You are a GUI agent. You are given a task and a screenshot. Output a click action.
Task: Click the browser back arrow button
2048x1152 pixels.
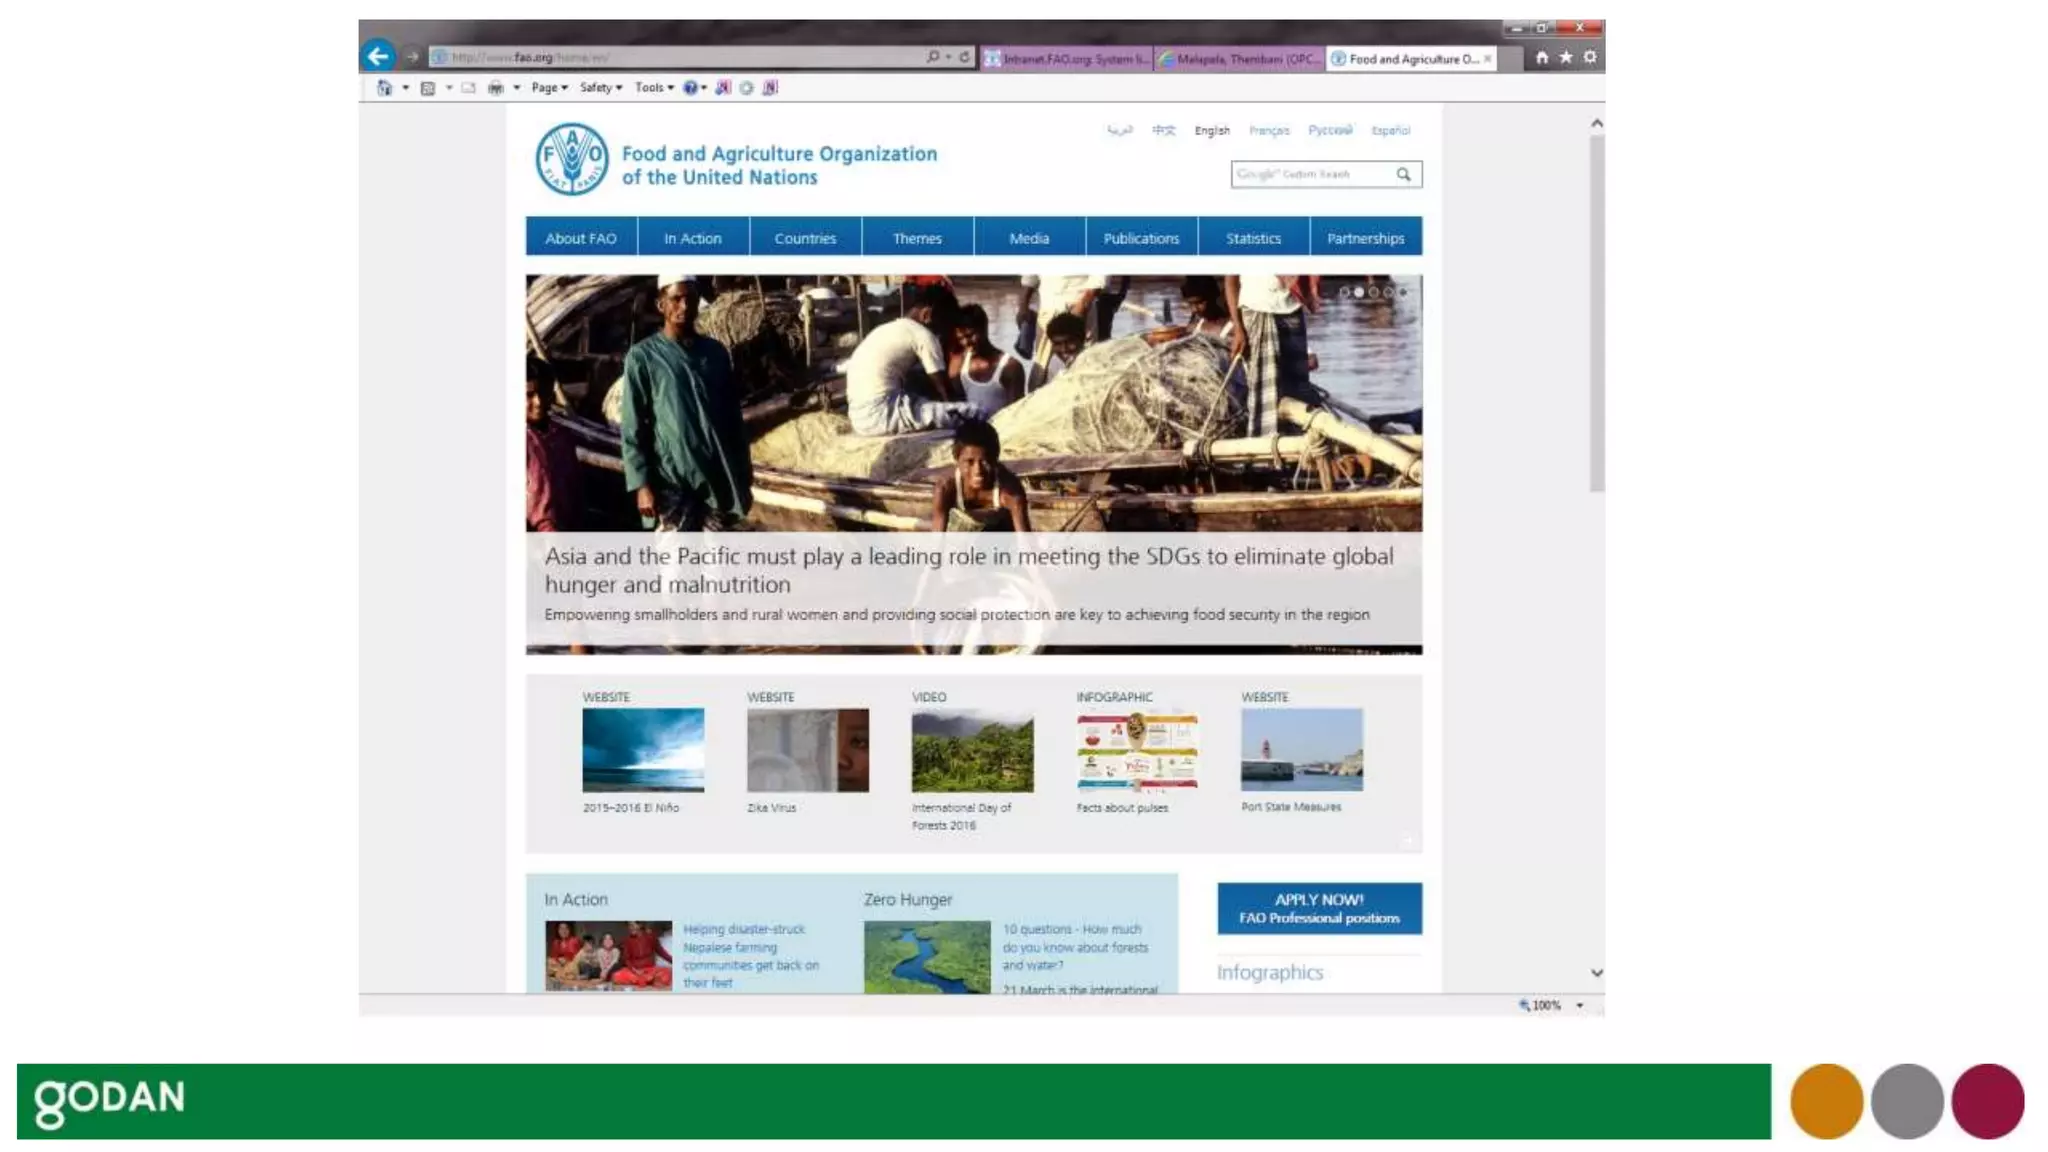[378, 56]
